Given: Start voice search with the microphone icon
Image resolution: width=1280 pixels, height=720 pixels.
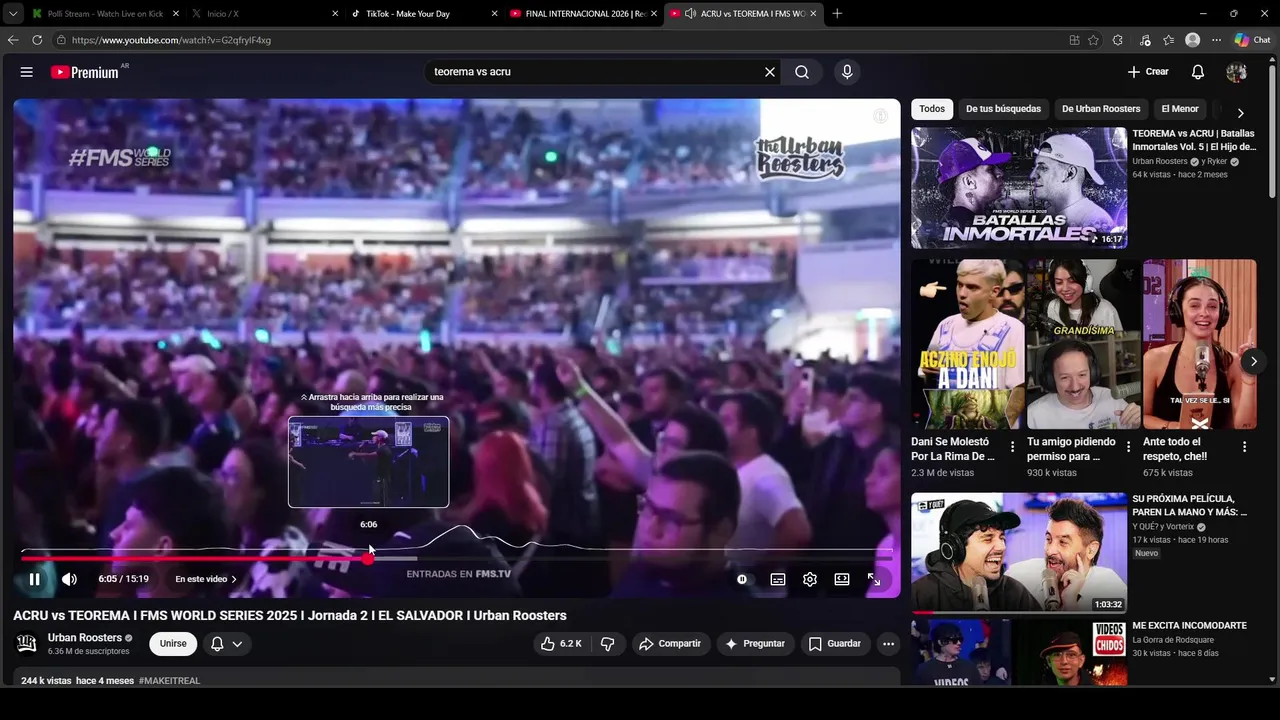Looking at the screenshot, I should pos(847,72).
